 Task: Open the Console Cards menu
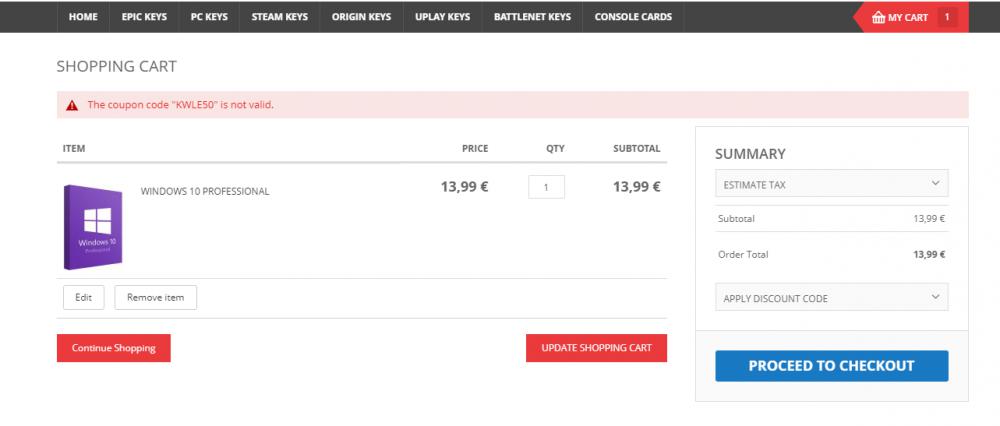point(633,17)
